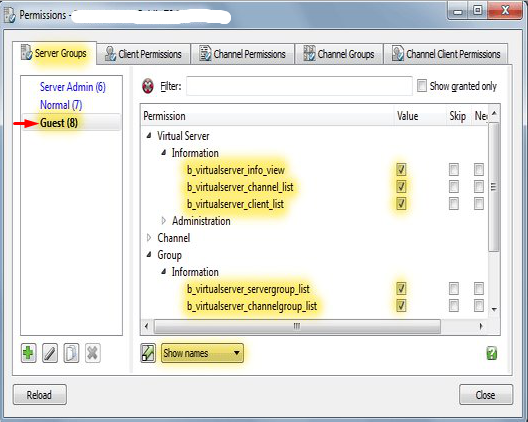528x422 pixels.
Task: Click the Reload button
Action: coord(39,394)
